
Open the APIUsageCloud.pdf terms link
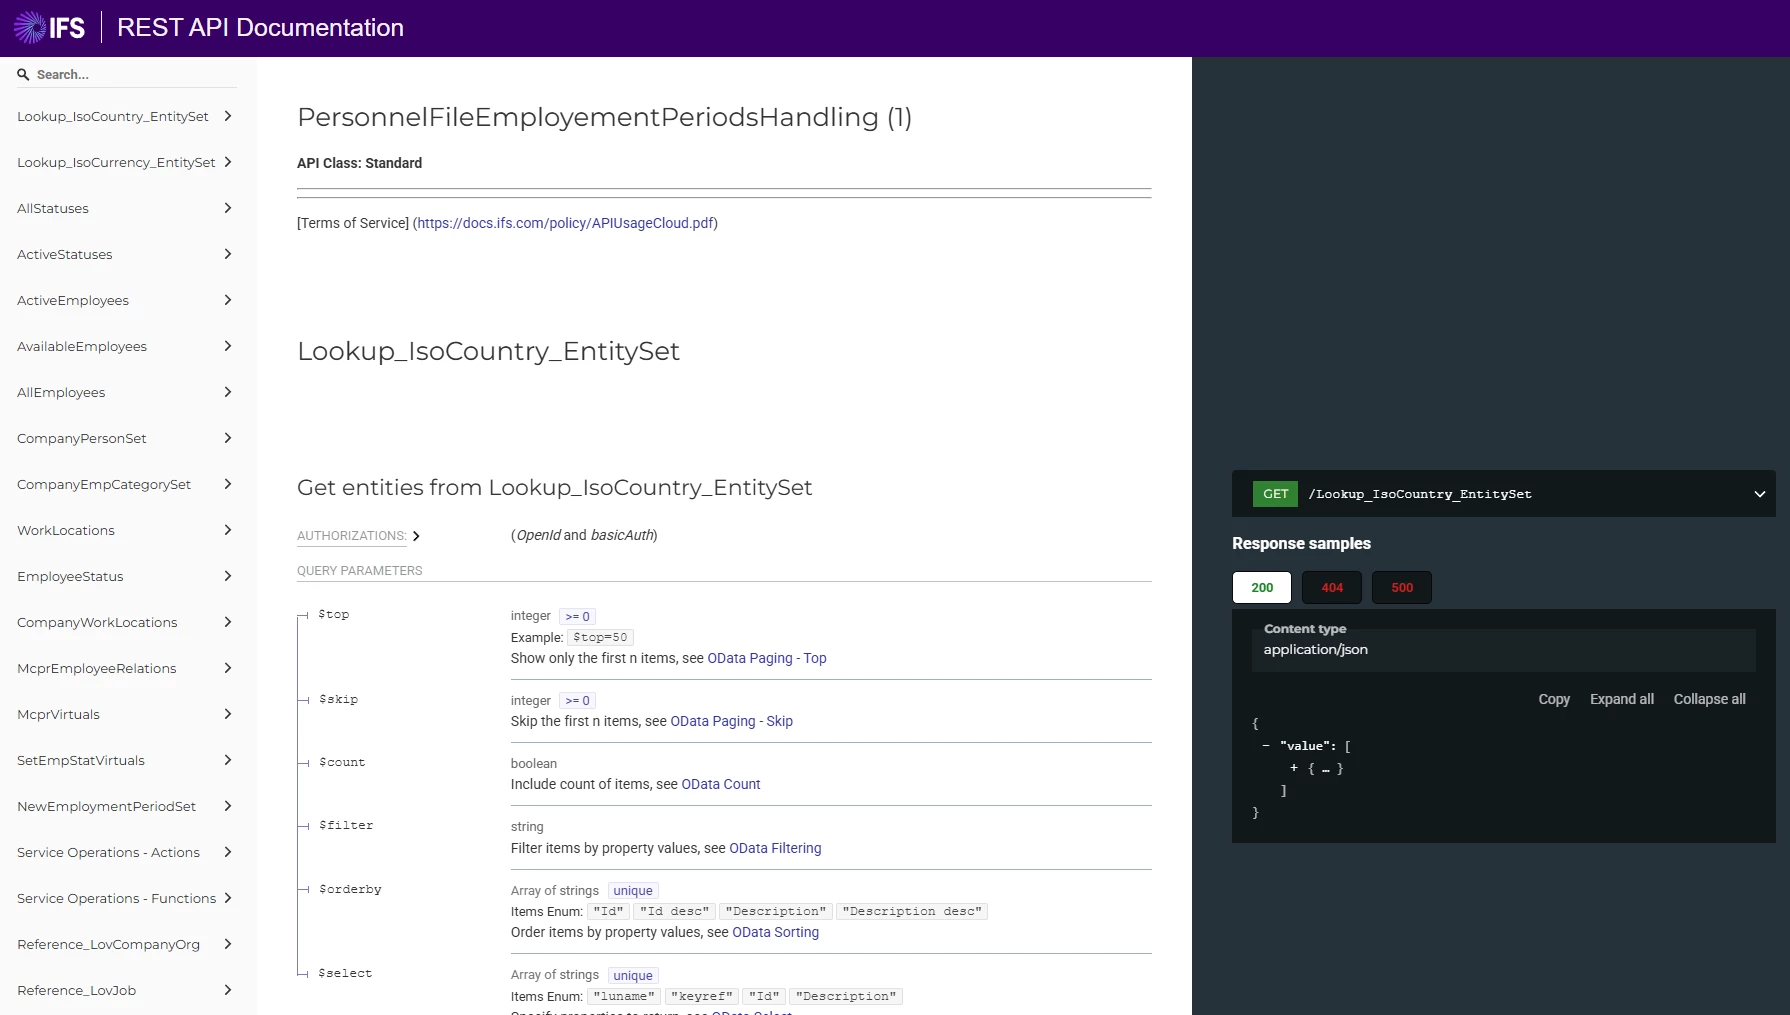(x=565, y=223)
